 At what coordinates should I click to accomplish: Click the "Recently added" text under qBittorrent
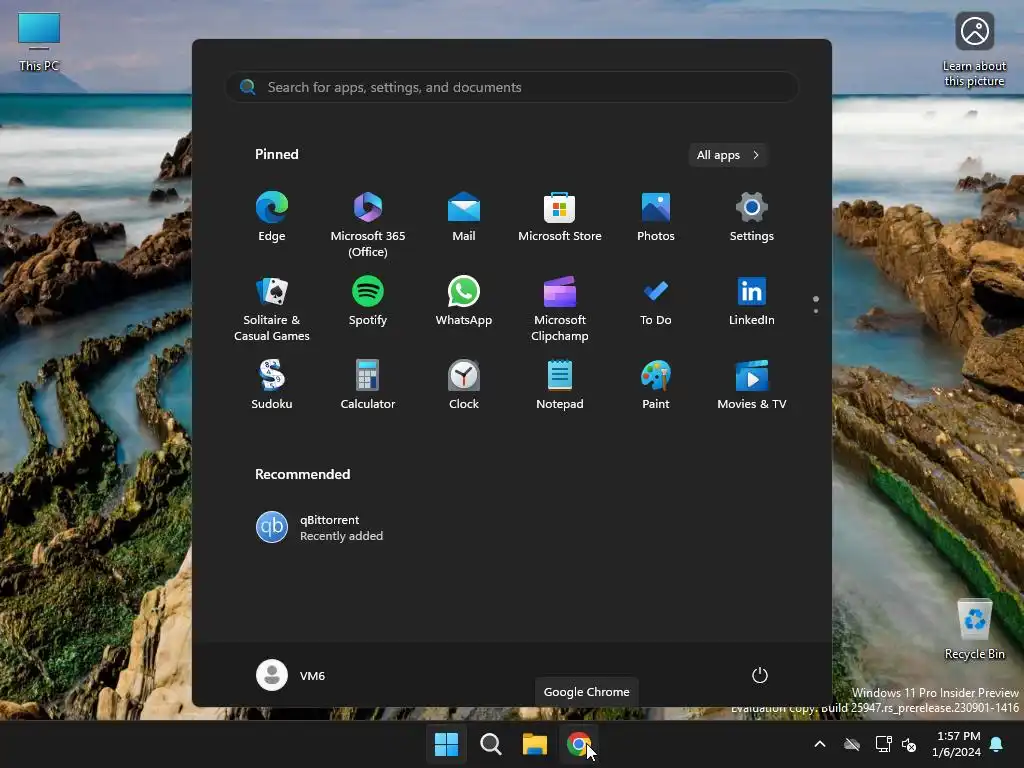[342, 536]
